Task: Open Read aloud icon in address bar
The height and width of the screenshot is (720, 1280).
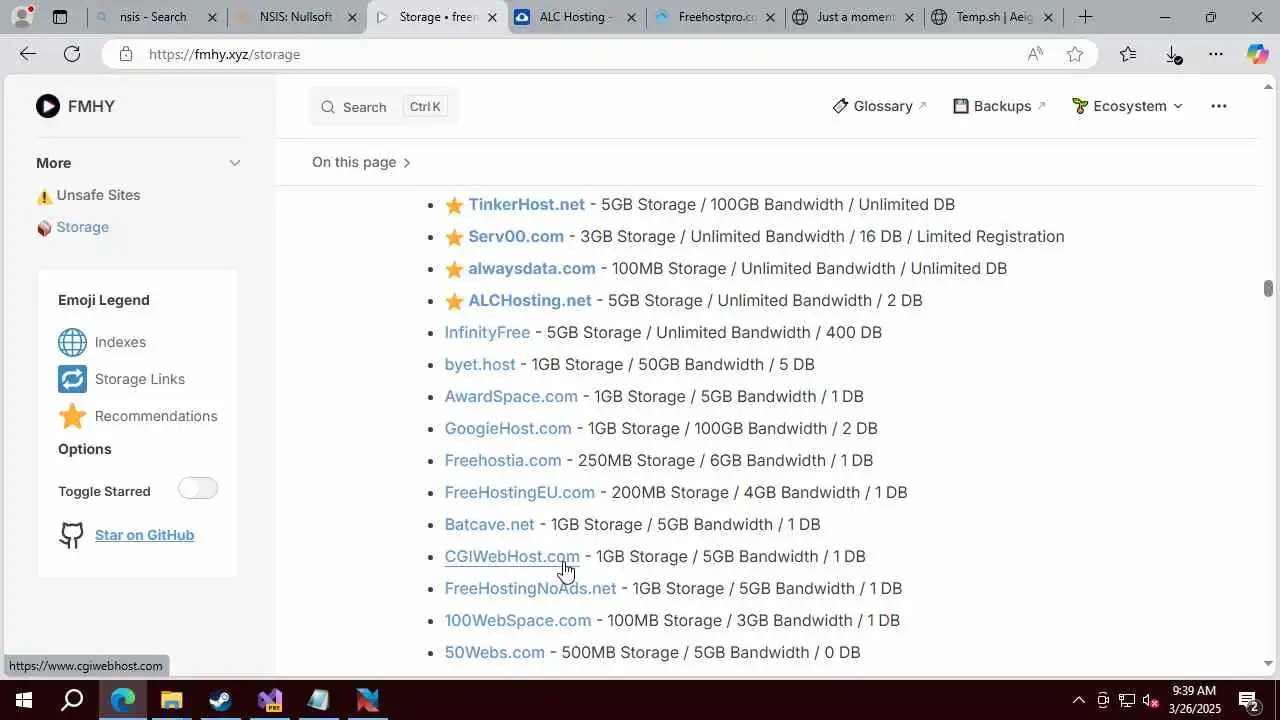Action: (x=1035, y=54)
